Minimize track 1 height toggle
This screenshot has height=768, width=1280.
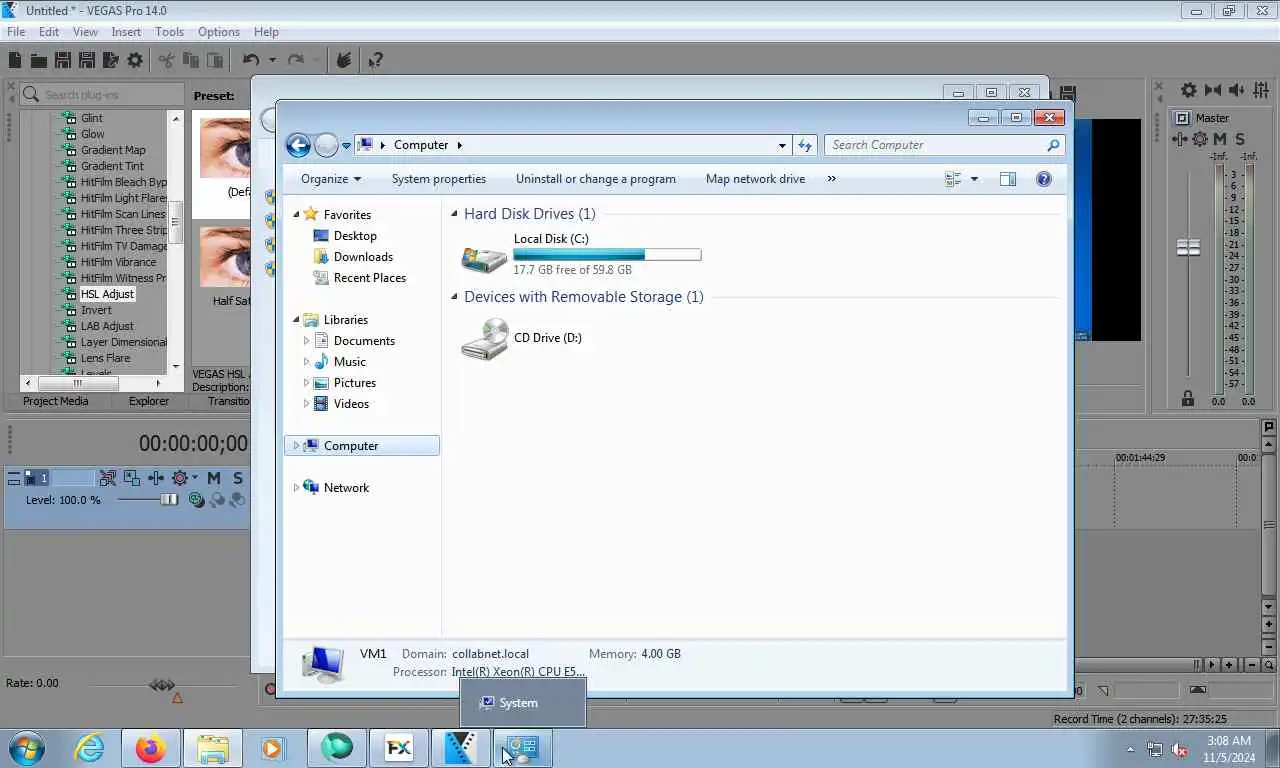coord(13,478)
